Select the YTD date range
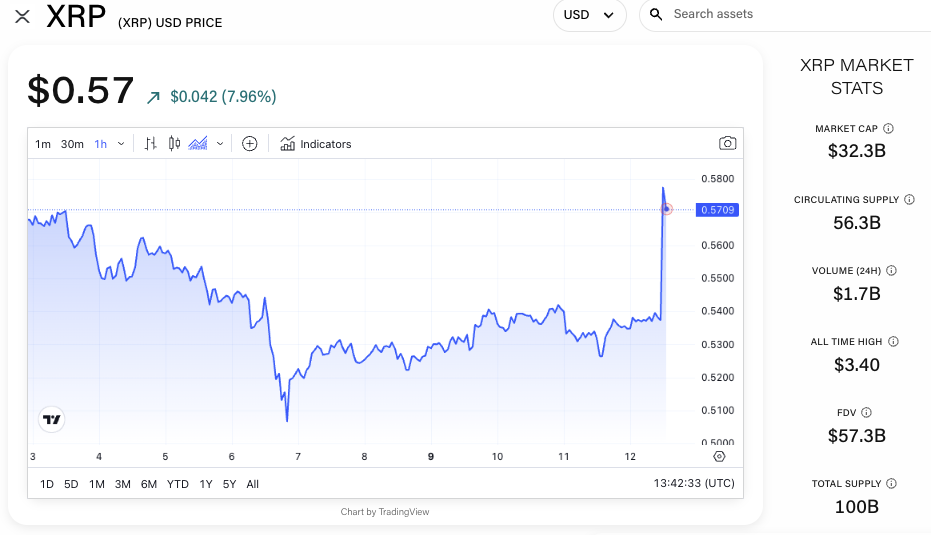931x535 pixels. 178,484
